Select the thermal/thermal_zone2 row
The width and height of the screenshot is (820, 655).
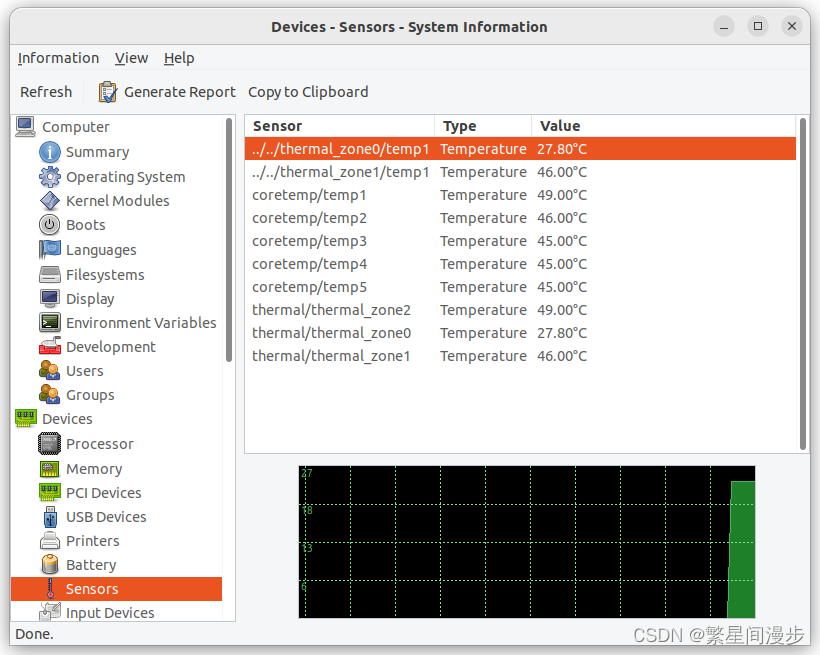tap(520, 310)
